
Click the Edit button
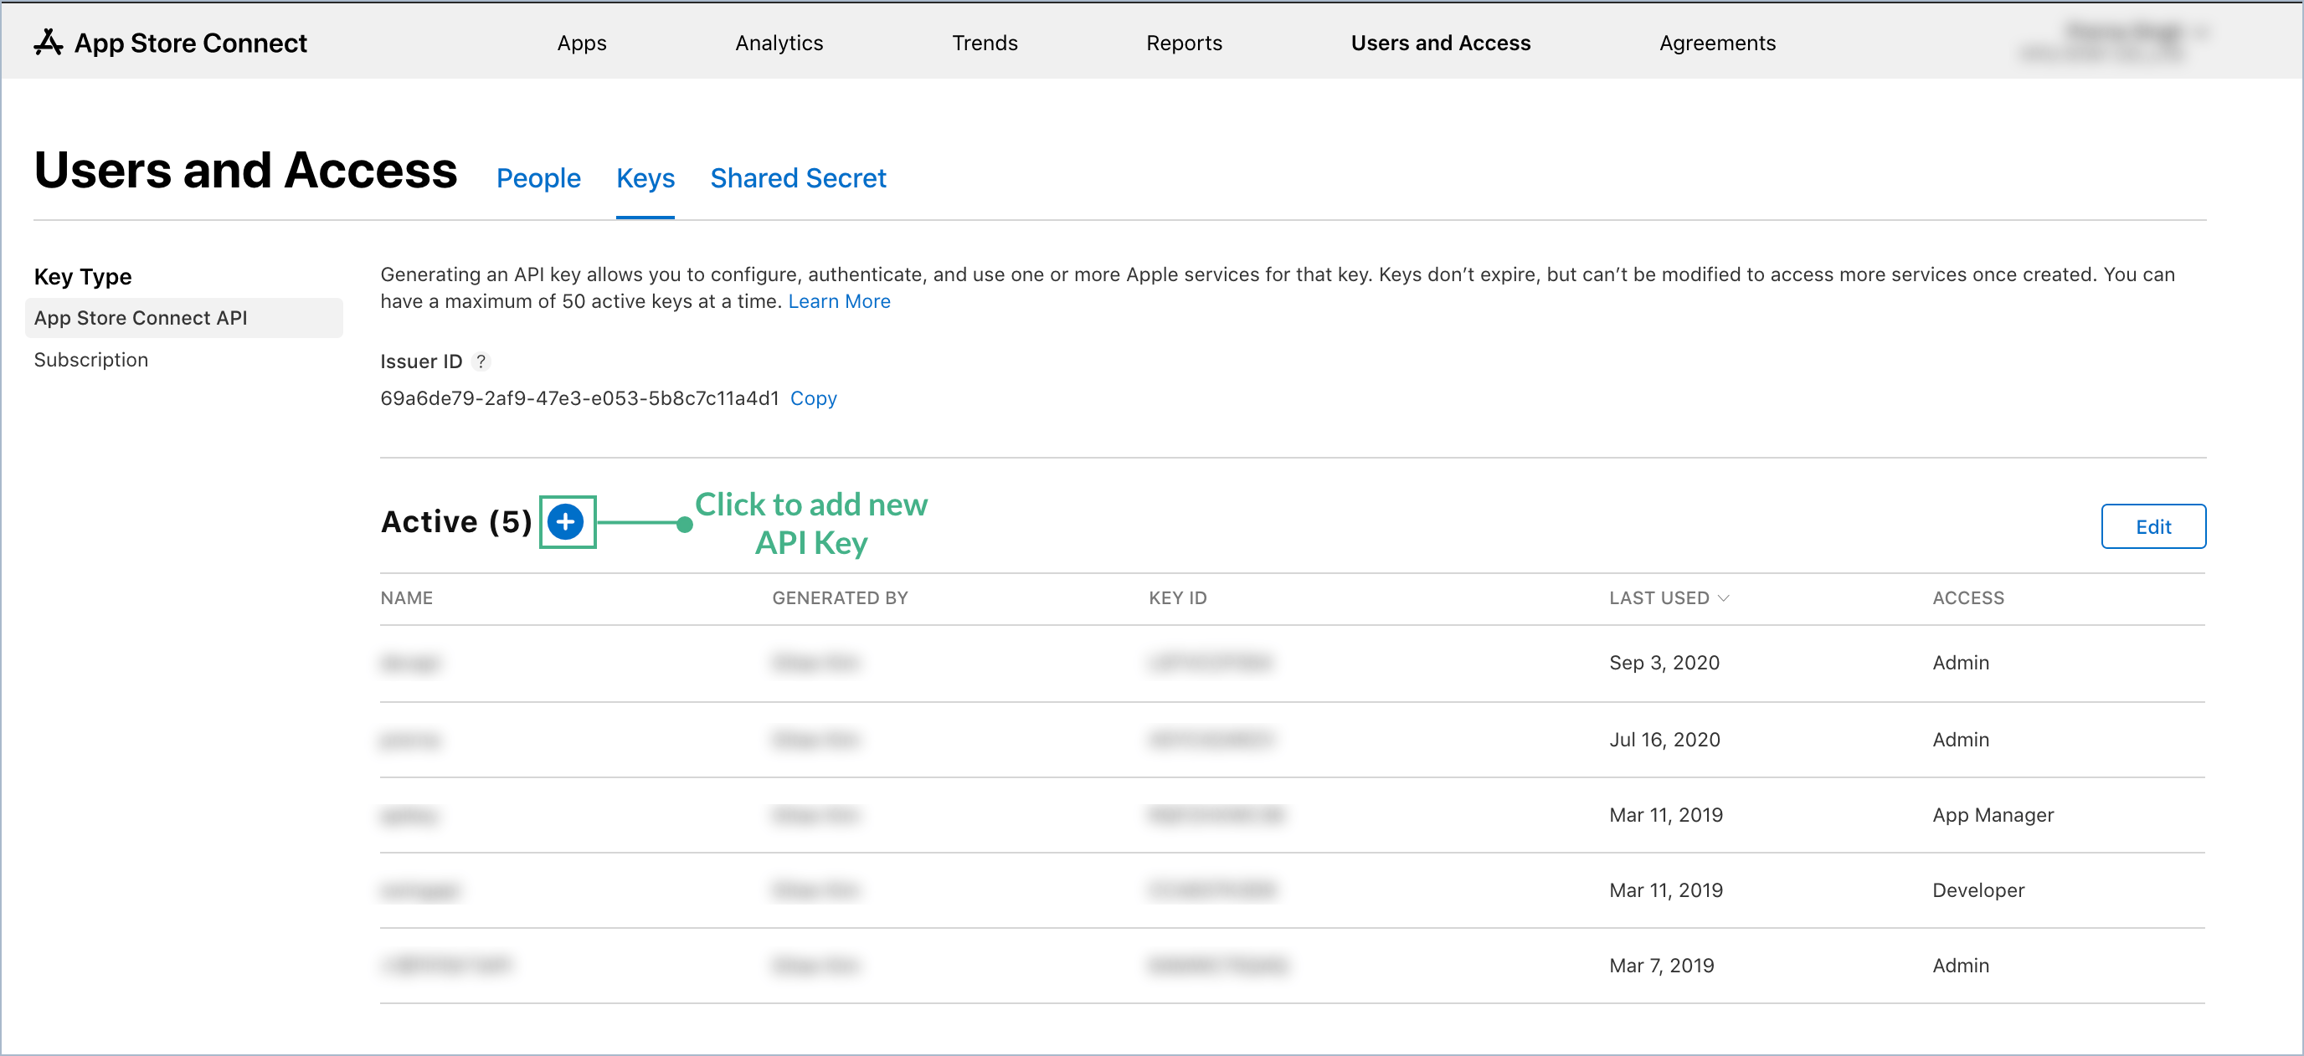pos(2152,526)
